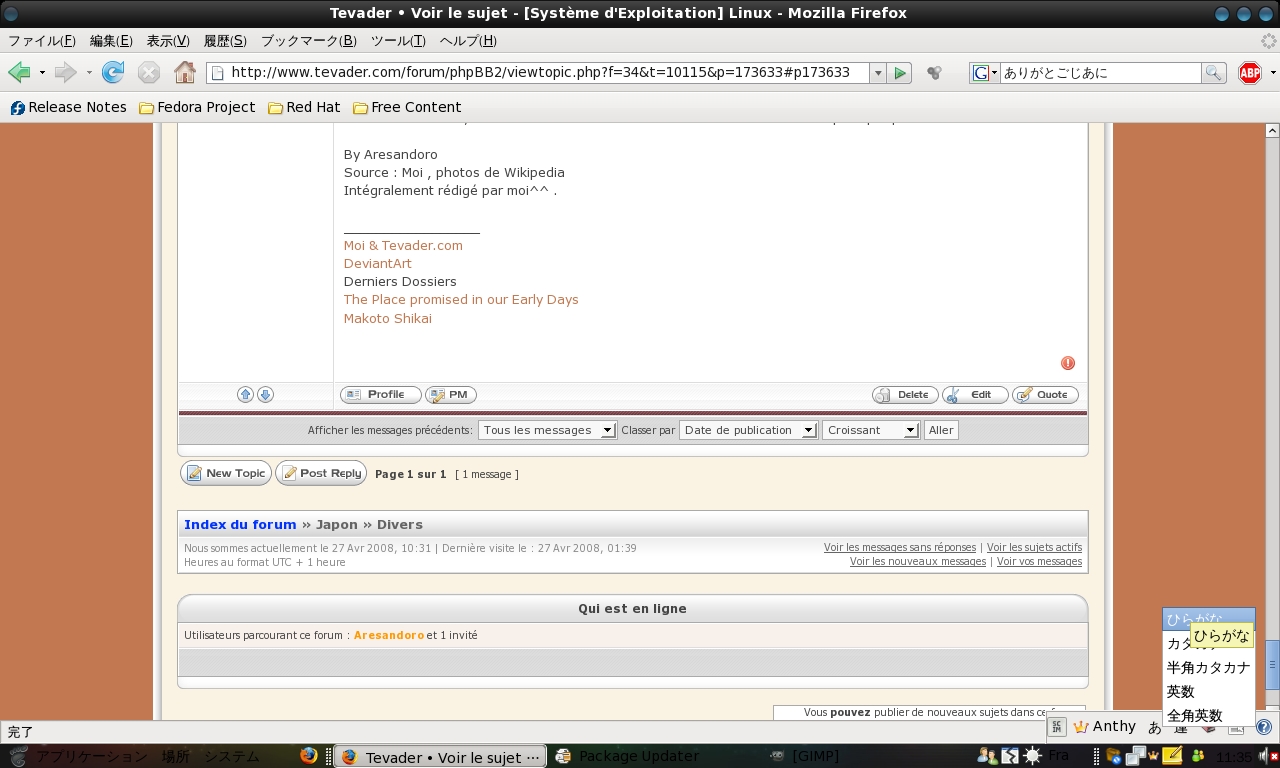Click the PM button

tap(450, 395)
